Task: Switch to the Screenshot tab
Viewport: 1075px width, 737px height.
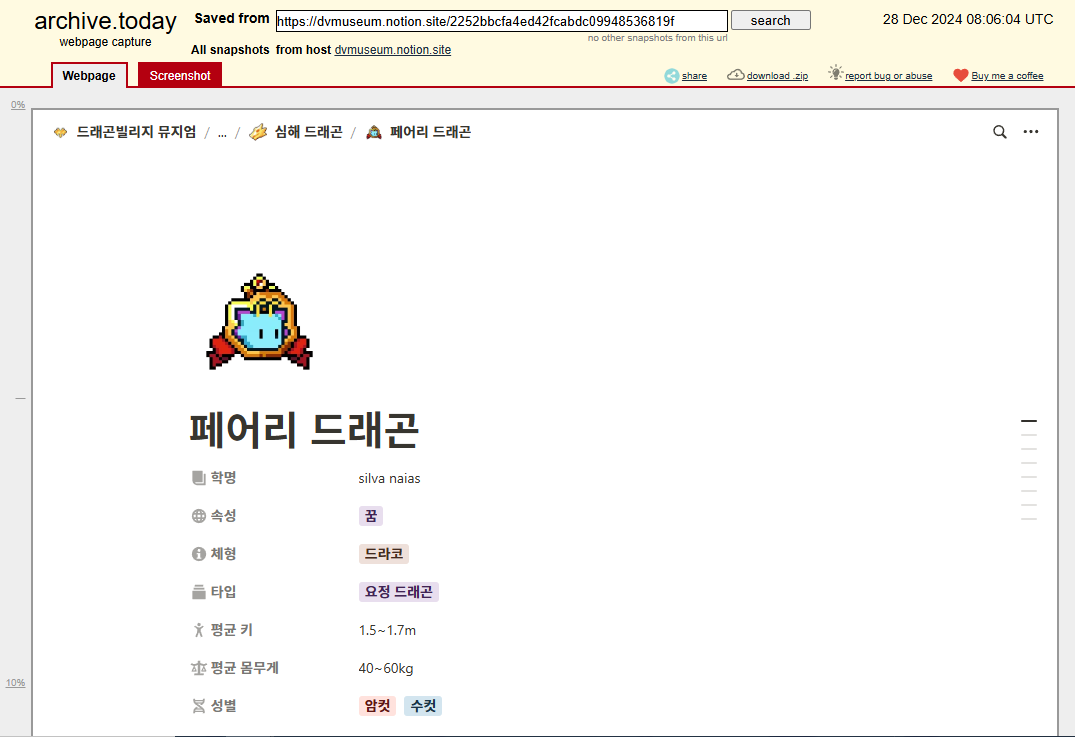Action: (x=180, y=75)
